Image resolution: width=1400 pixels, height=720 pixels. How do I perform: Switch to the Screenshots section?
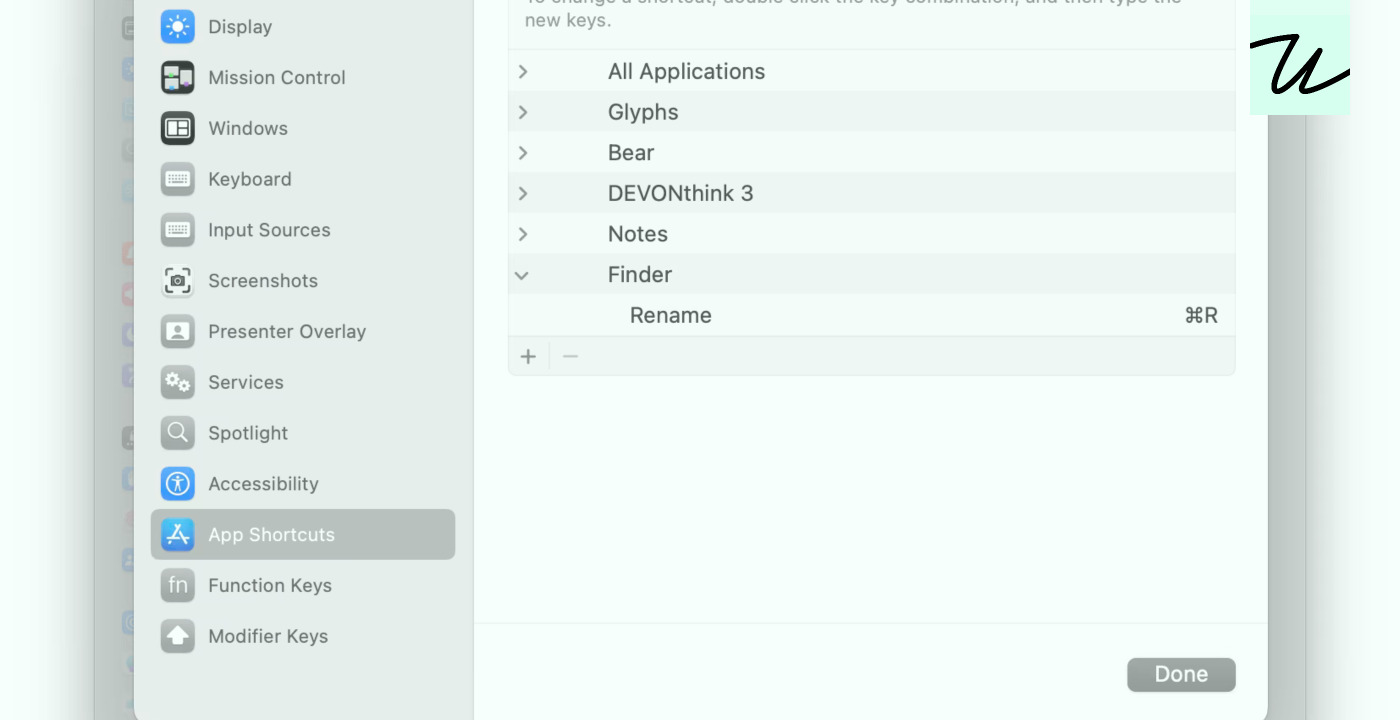303,281
